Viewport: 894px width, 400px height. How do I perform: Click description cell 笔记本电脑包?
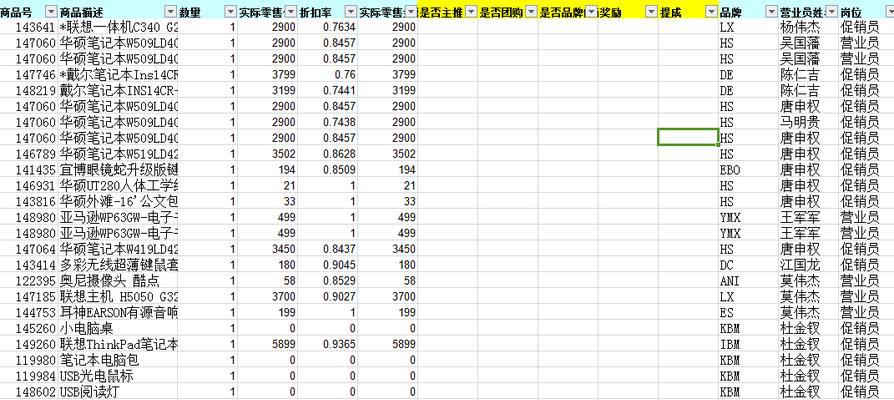(x=118, y=360)
